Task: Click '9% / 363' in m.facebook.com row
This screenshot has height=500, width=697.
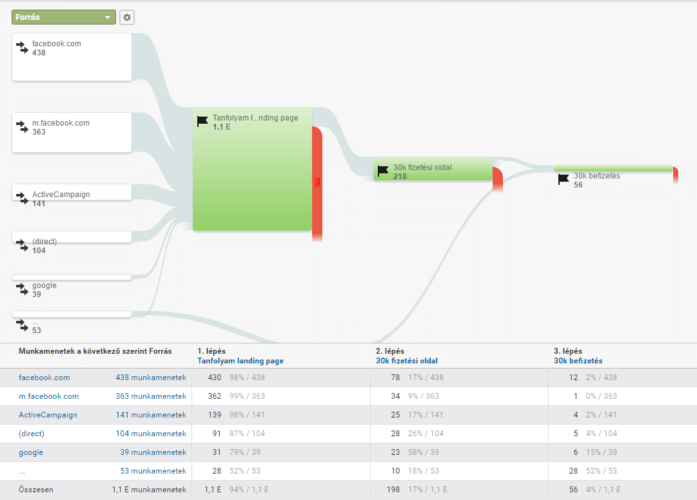Action: coord(424,396)
